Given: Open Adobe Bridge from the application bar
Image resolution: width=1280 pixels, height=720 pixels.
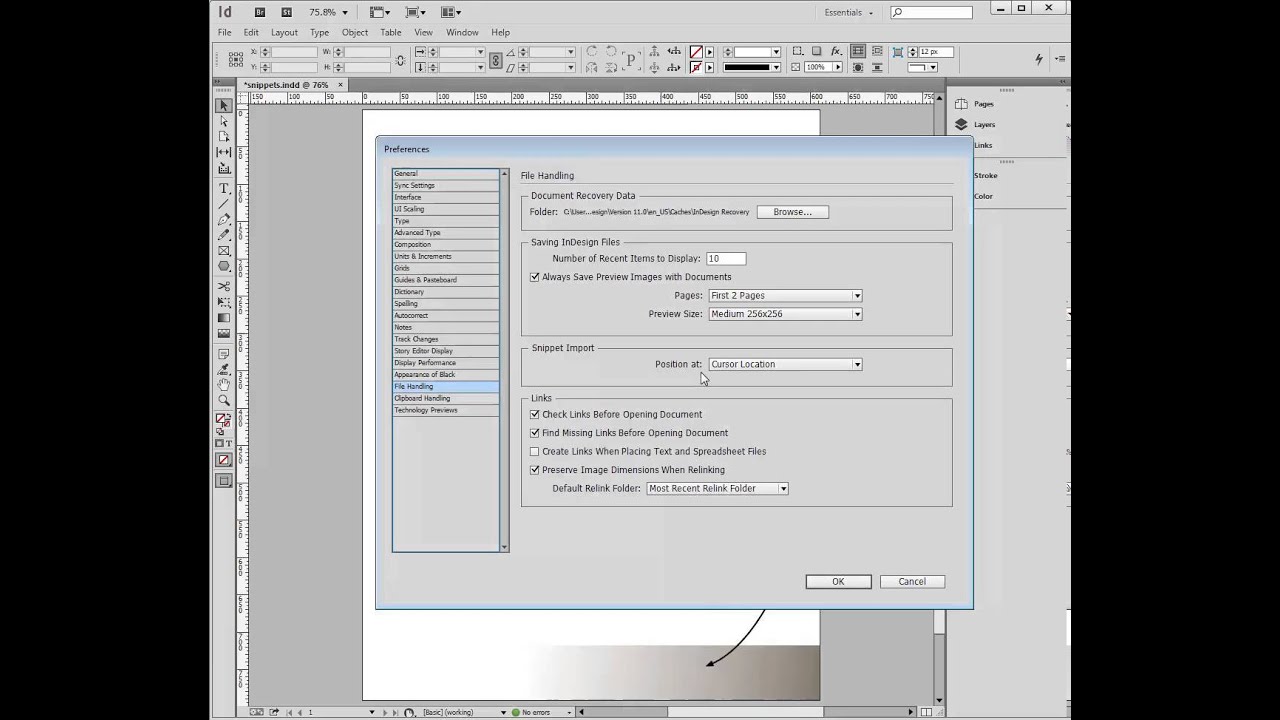Looking at the screenshot, I should coord(260,12).
